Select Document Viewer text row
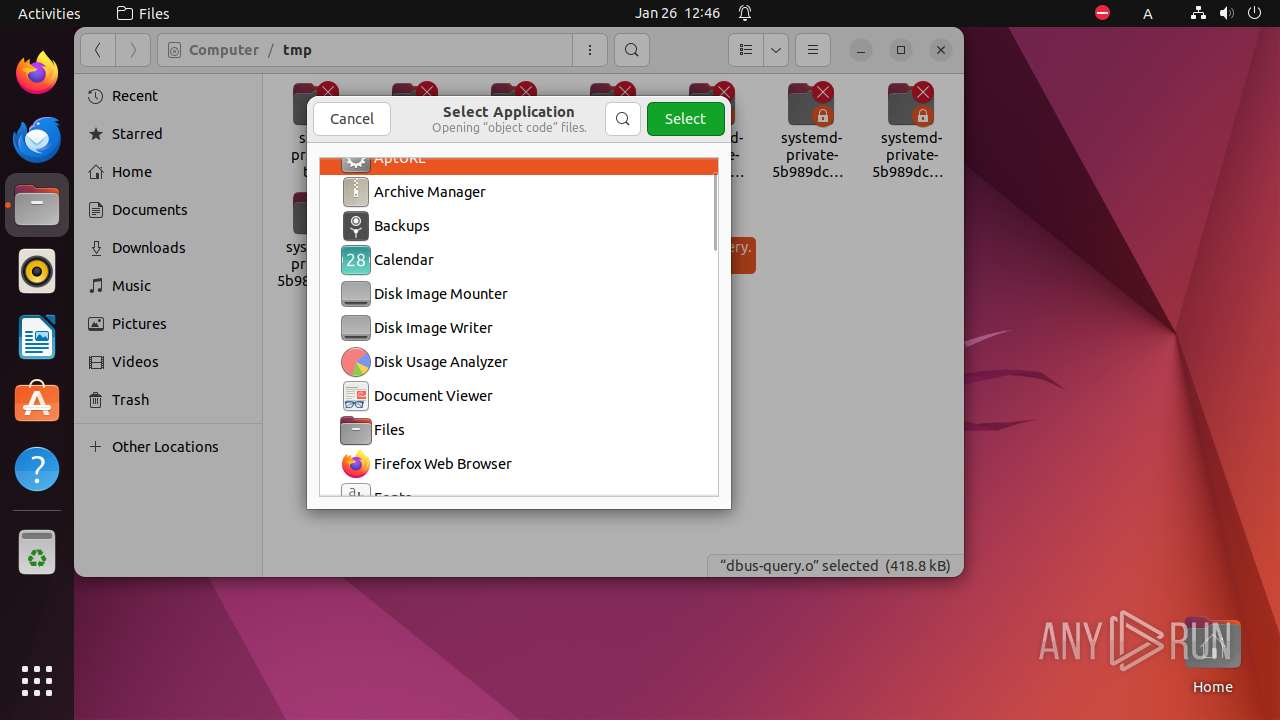Screen dimensions: 1280x720 [x=433, y=396]
